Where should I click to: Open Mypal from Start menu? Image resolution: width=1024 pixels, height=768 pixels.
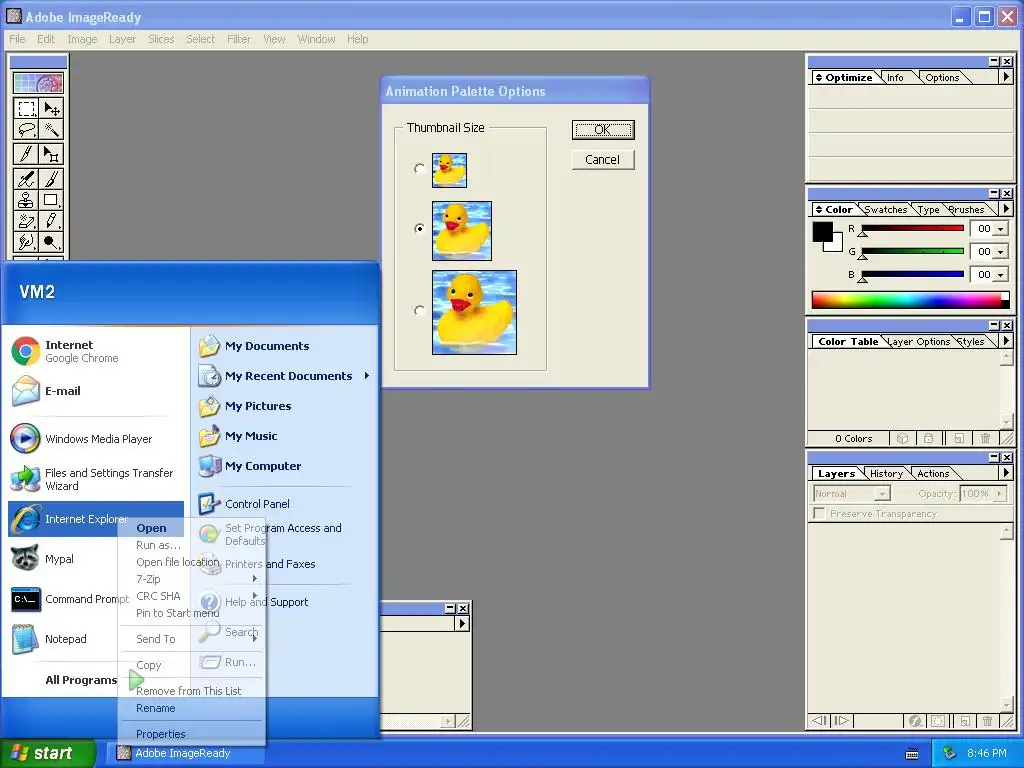95,559
